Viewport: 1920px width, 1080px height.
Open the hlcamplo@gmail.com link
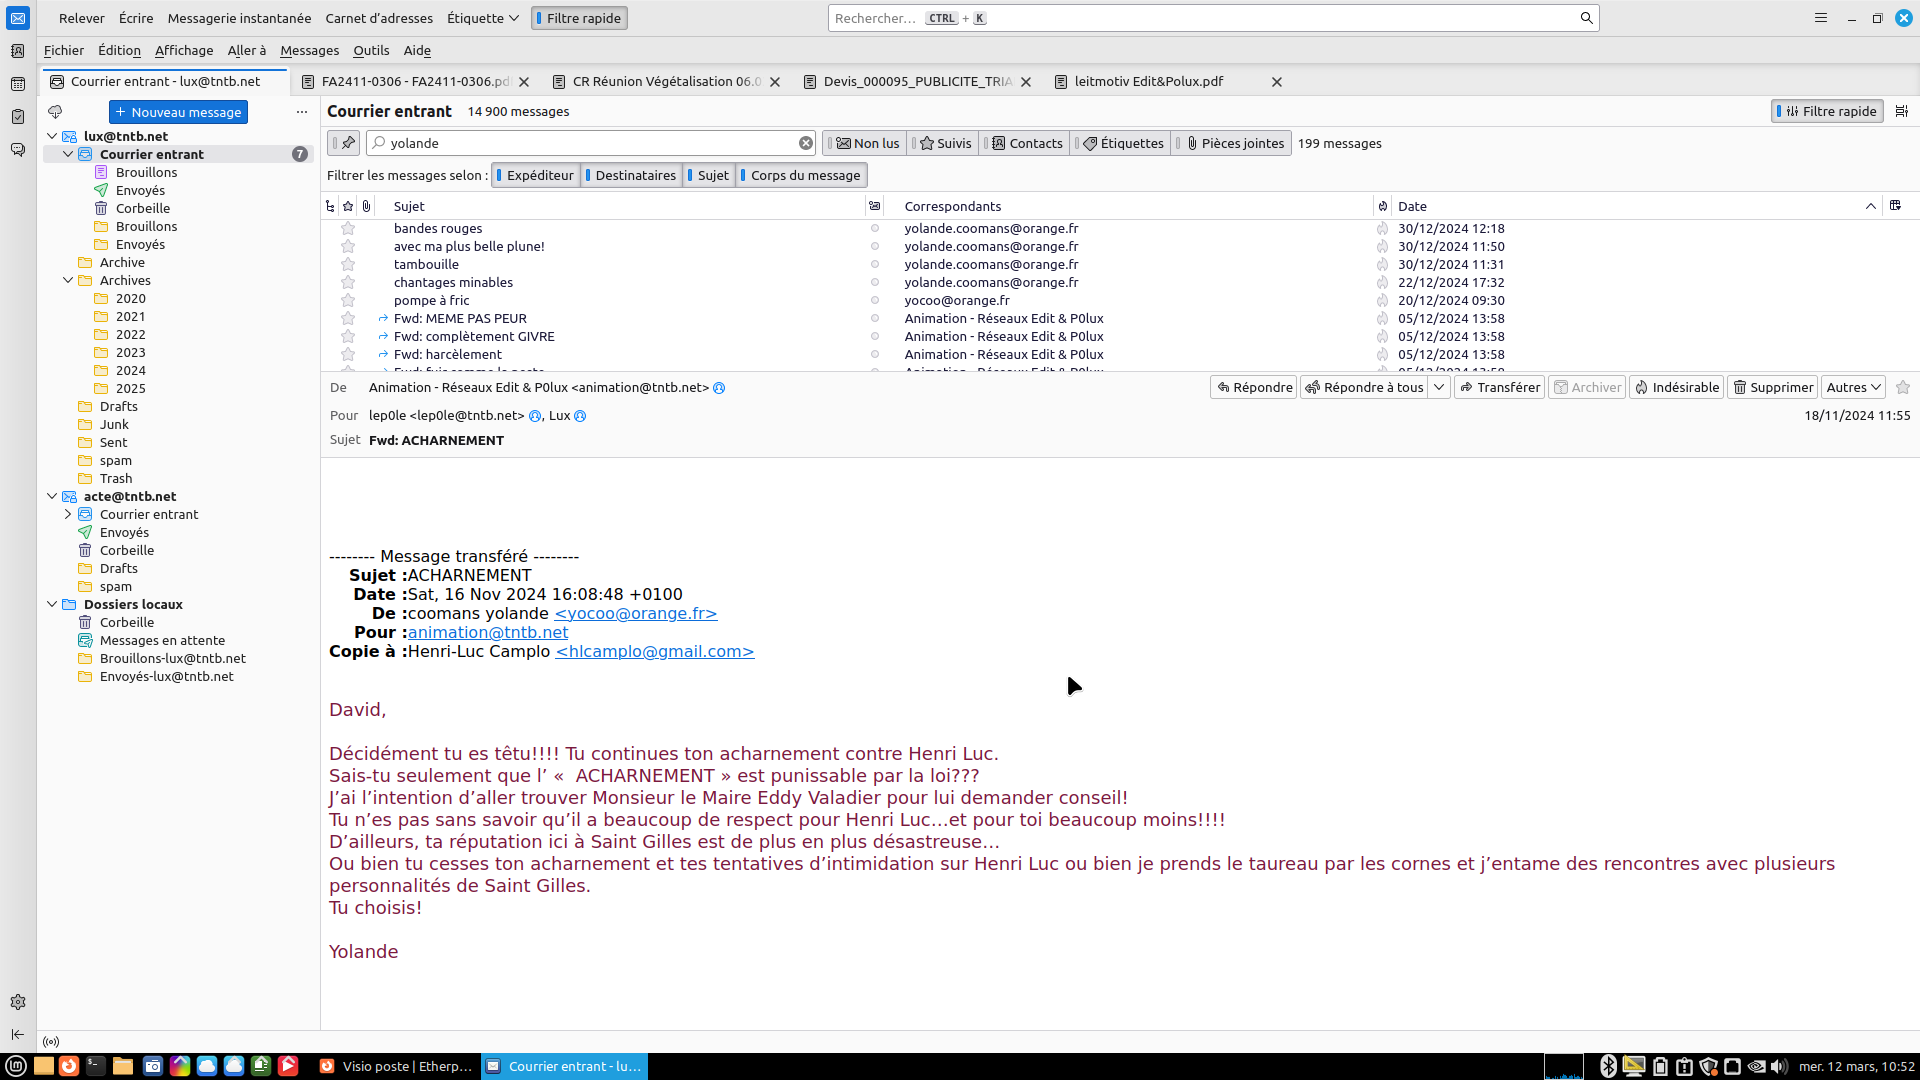654,651
